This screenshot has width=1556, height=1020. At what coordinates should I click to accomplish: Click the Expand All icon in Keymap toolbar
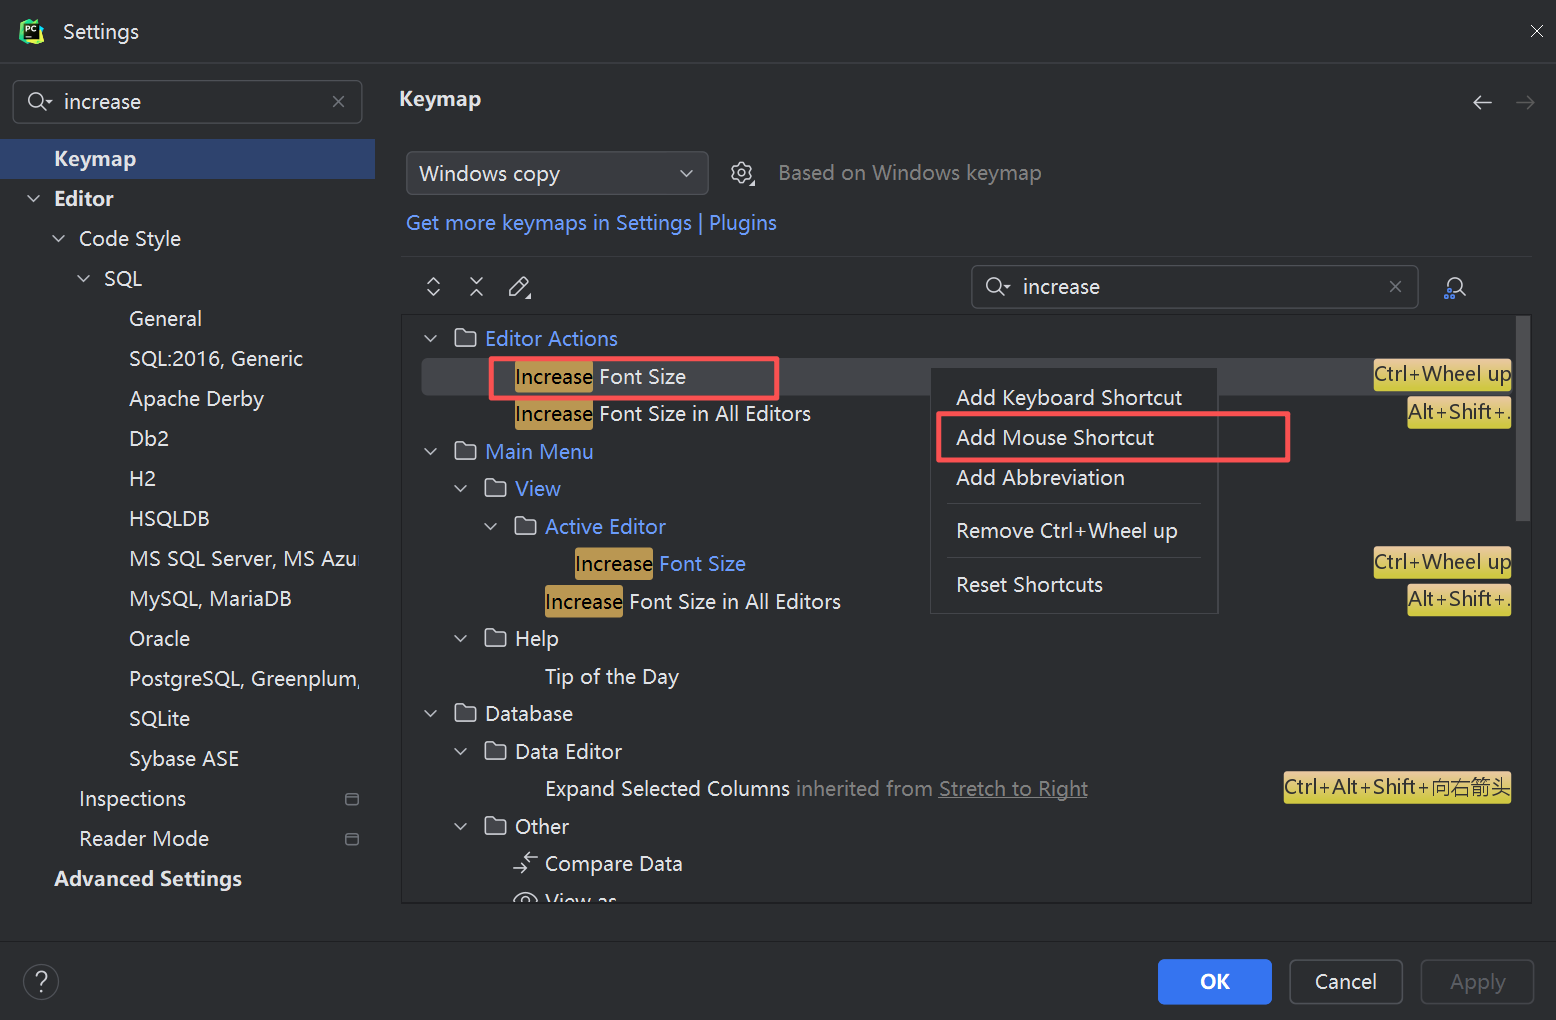point(433,287)
